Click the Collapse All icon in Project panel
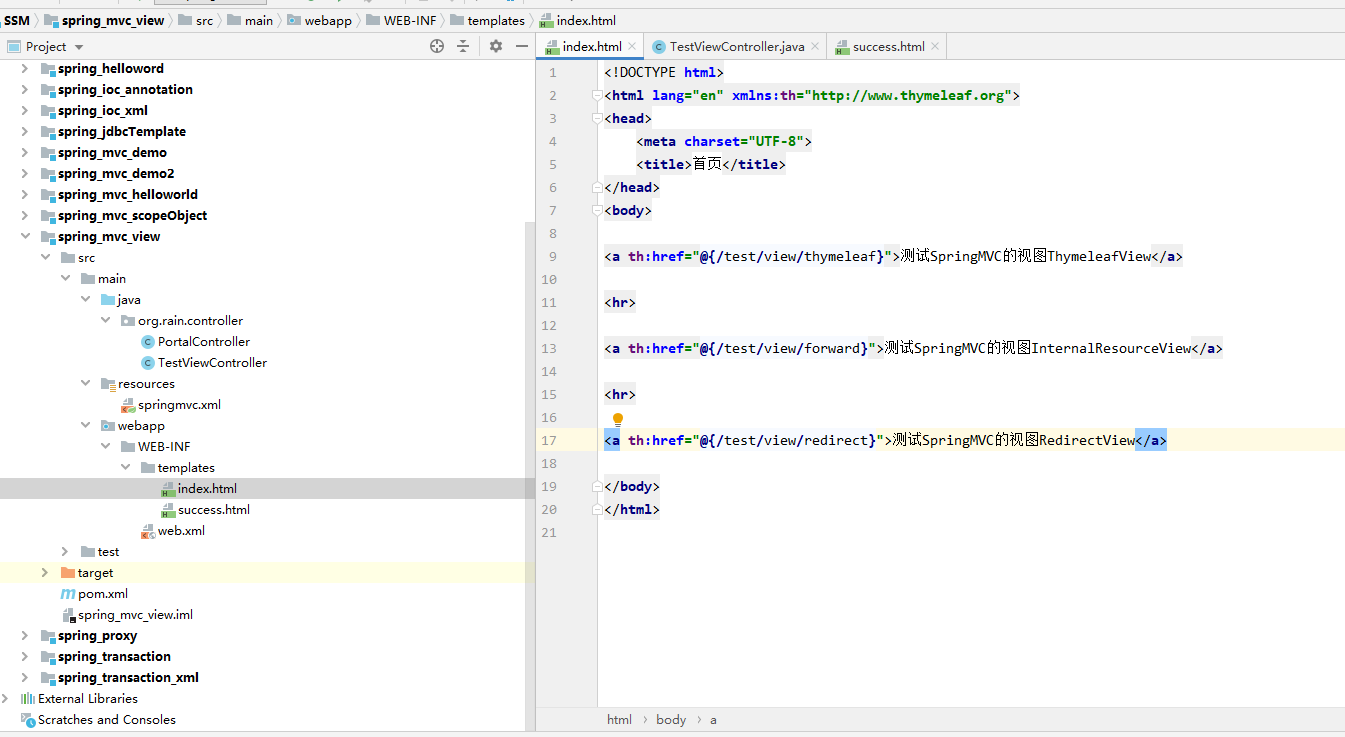The height and width of the screenshot is (737, 1345). 463,46
